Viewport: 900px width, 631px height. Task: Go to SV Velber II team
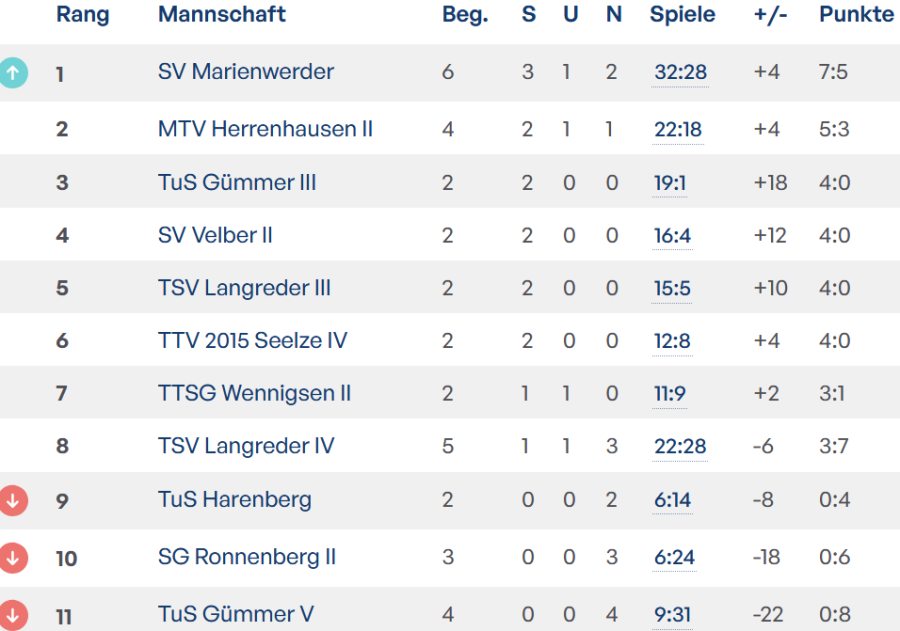click(215, 236)
